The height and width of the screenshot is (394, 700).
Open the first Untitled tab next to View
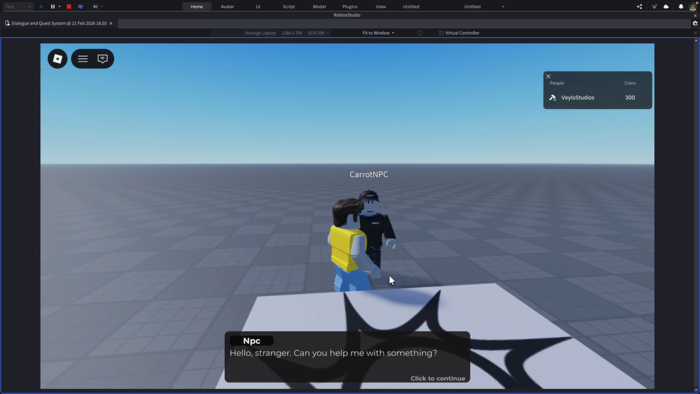coord(411,7)
